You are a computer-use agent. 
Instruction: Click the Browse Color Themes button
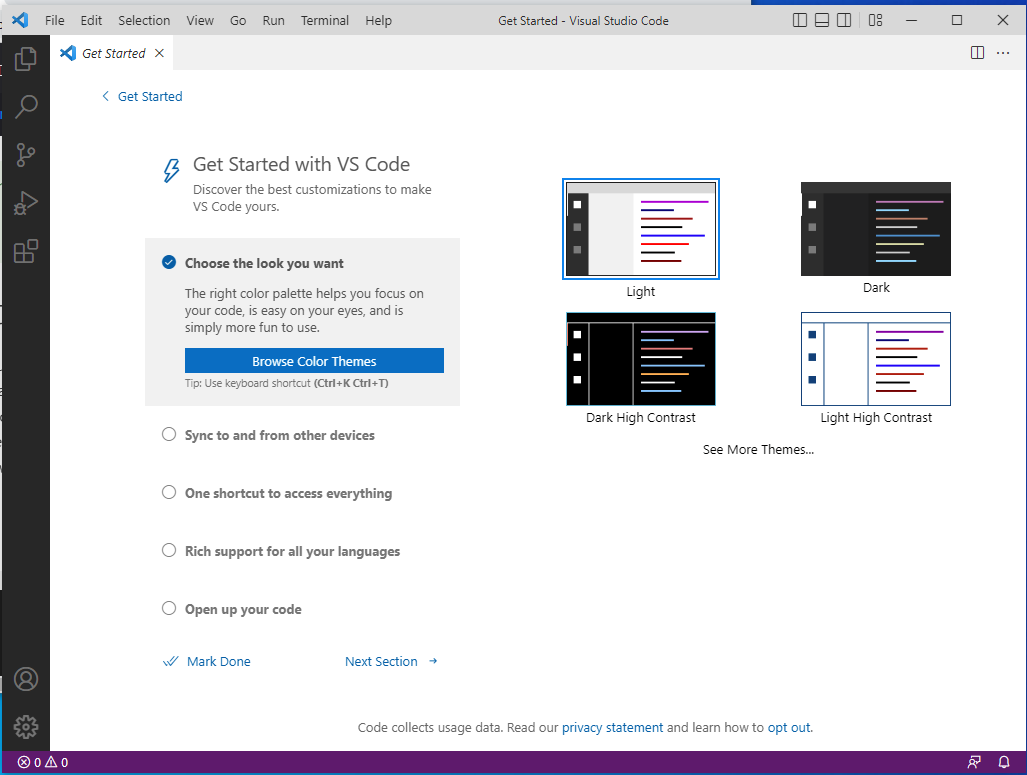point(314,361)
